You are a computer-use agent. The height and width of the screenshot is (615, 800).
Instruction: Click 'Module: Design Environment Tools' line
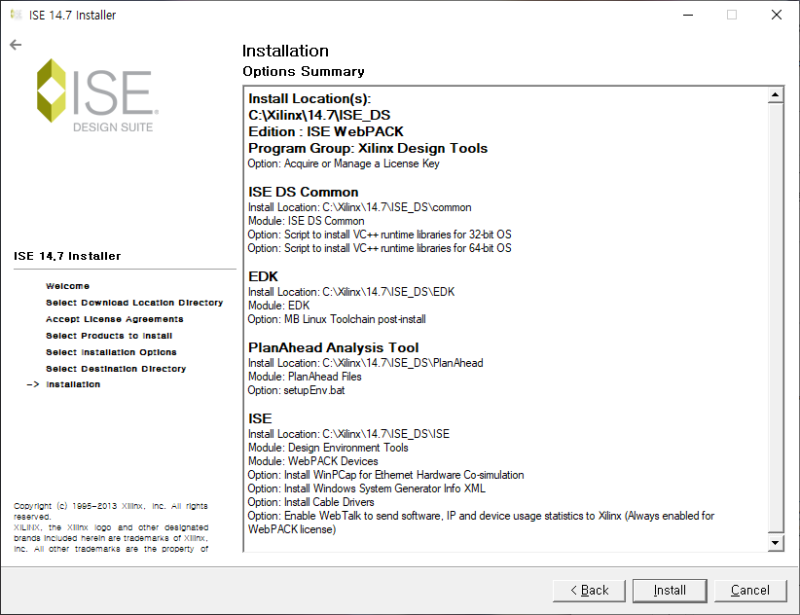328,448
